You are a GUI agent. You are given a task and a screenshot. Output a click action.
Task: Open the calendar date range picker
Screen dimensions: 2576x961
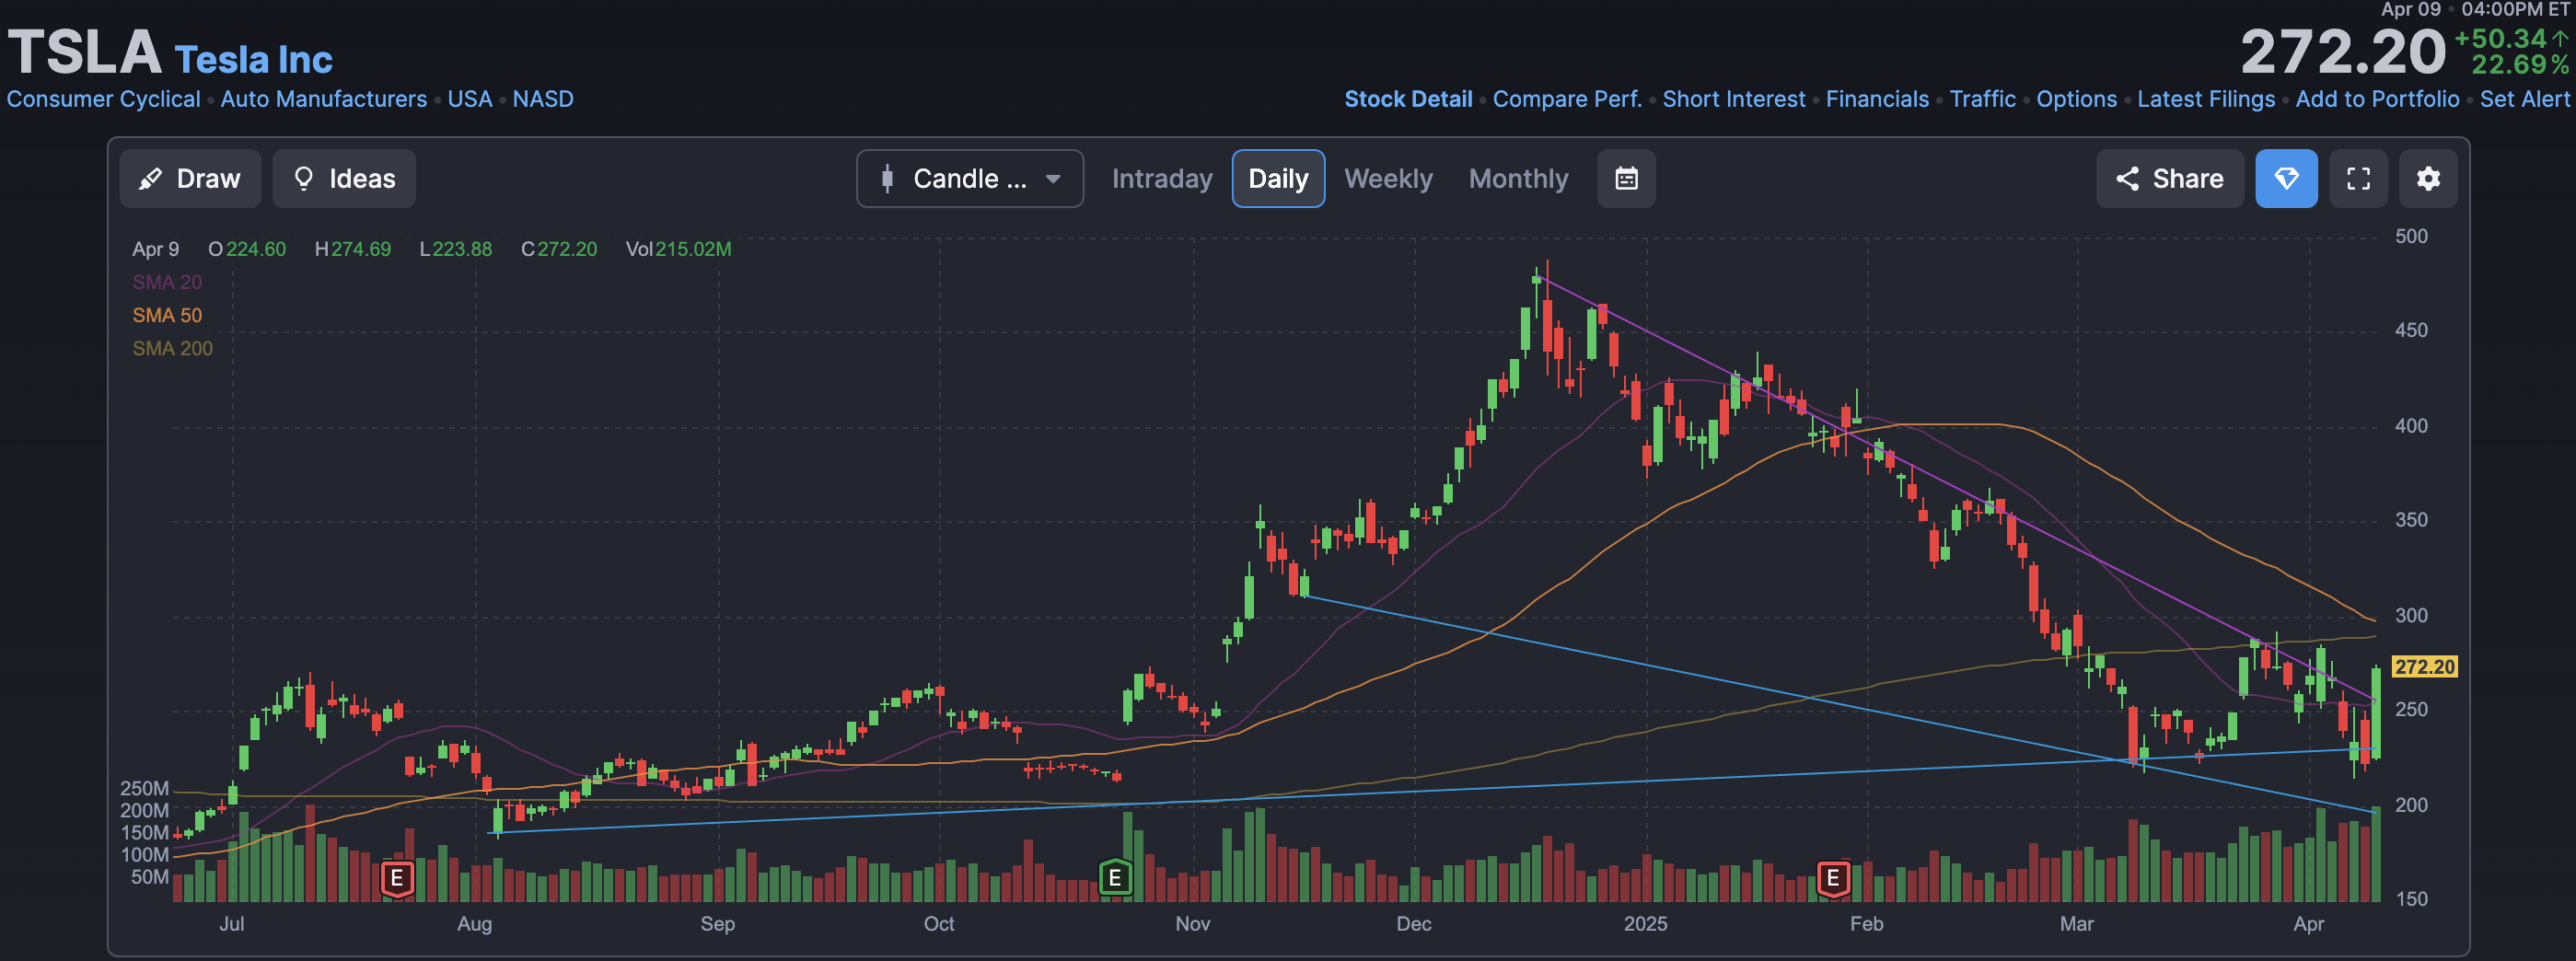1626,179
